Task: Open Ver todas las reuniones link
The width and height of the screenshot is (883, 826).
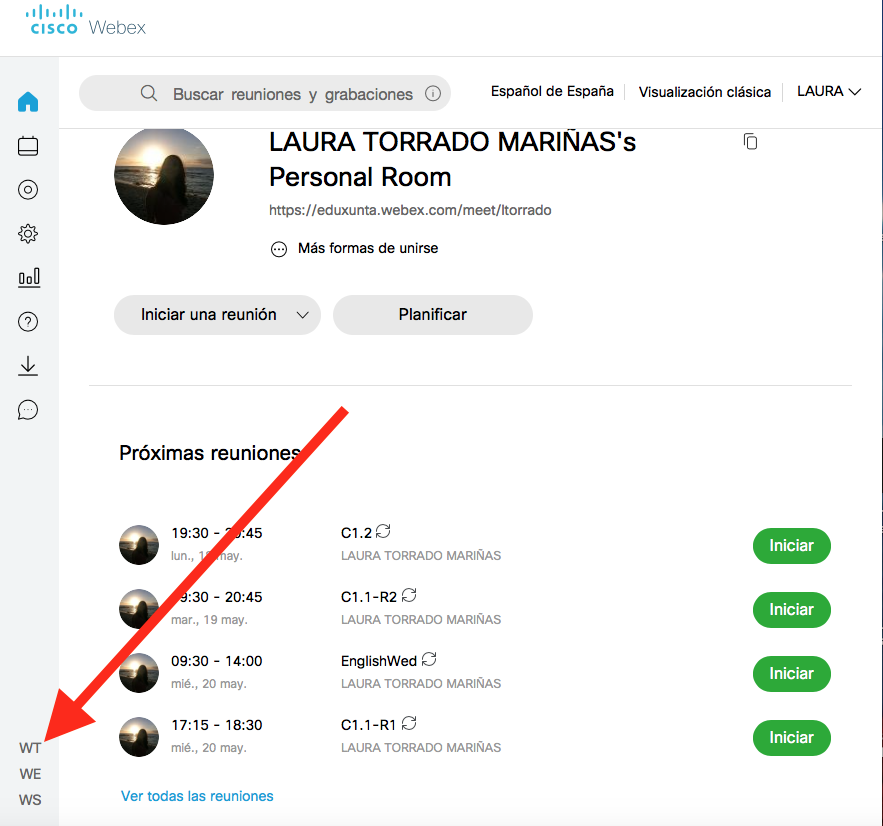Action: pos(197,796)
